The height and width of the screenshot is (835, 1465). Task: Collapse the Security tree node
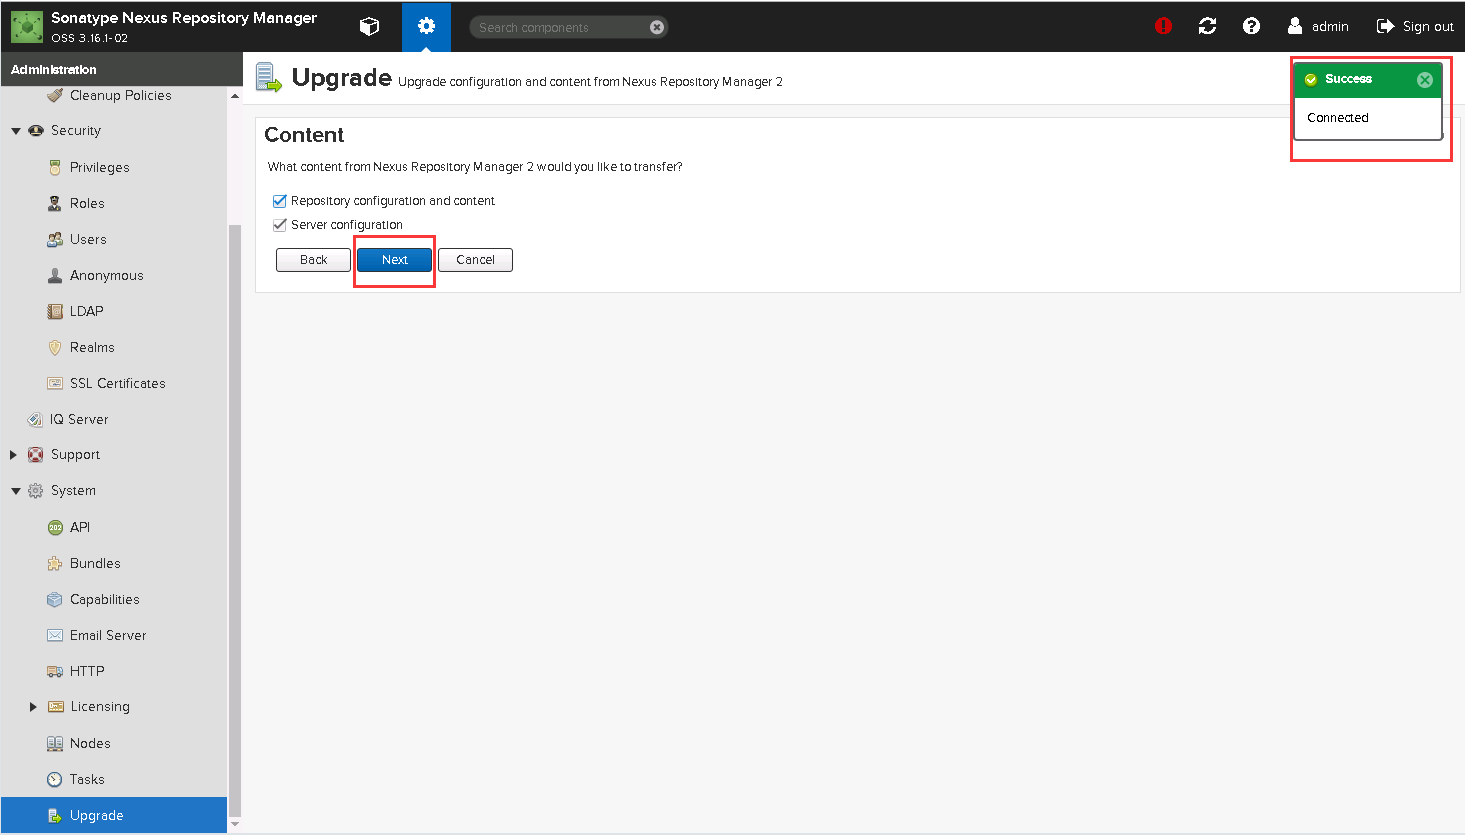pos(16,131)
